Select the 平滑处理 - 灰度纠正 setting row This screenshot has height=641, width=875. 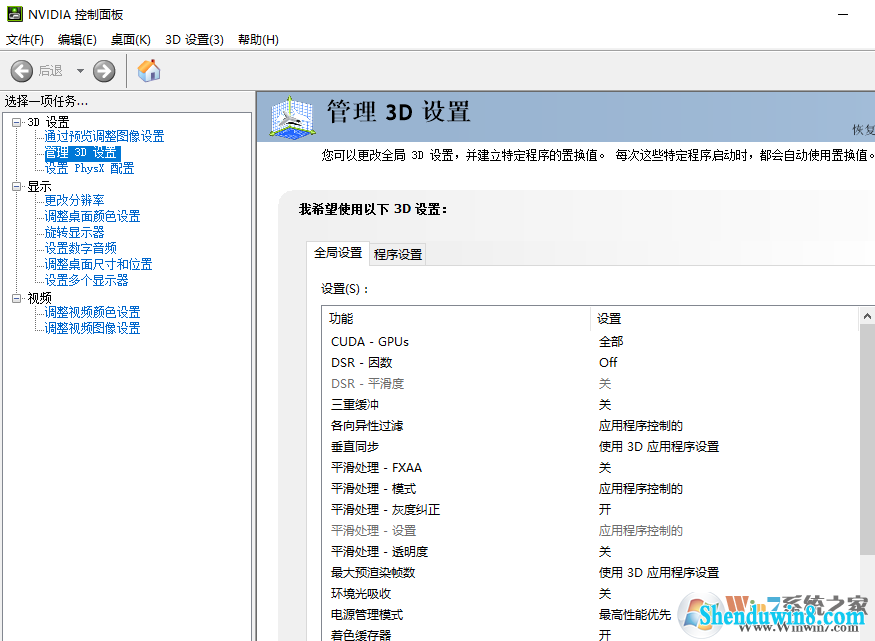point(590,510)
